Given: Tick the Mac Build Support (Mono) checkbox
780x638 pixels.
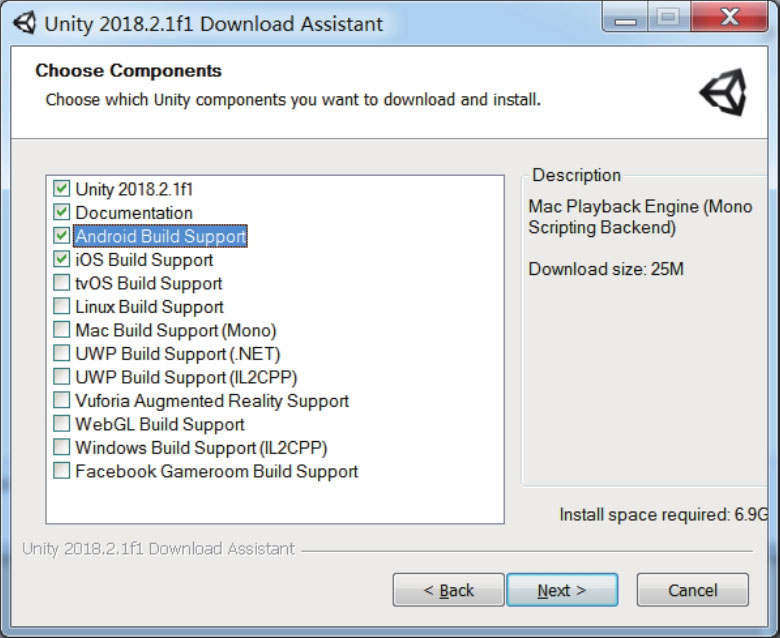Looking at the screenshot, I should [x=61, y=330].
